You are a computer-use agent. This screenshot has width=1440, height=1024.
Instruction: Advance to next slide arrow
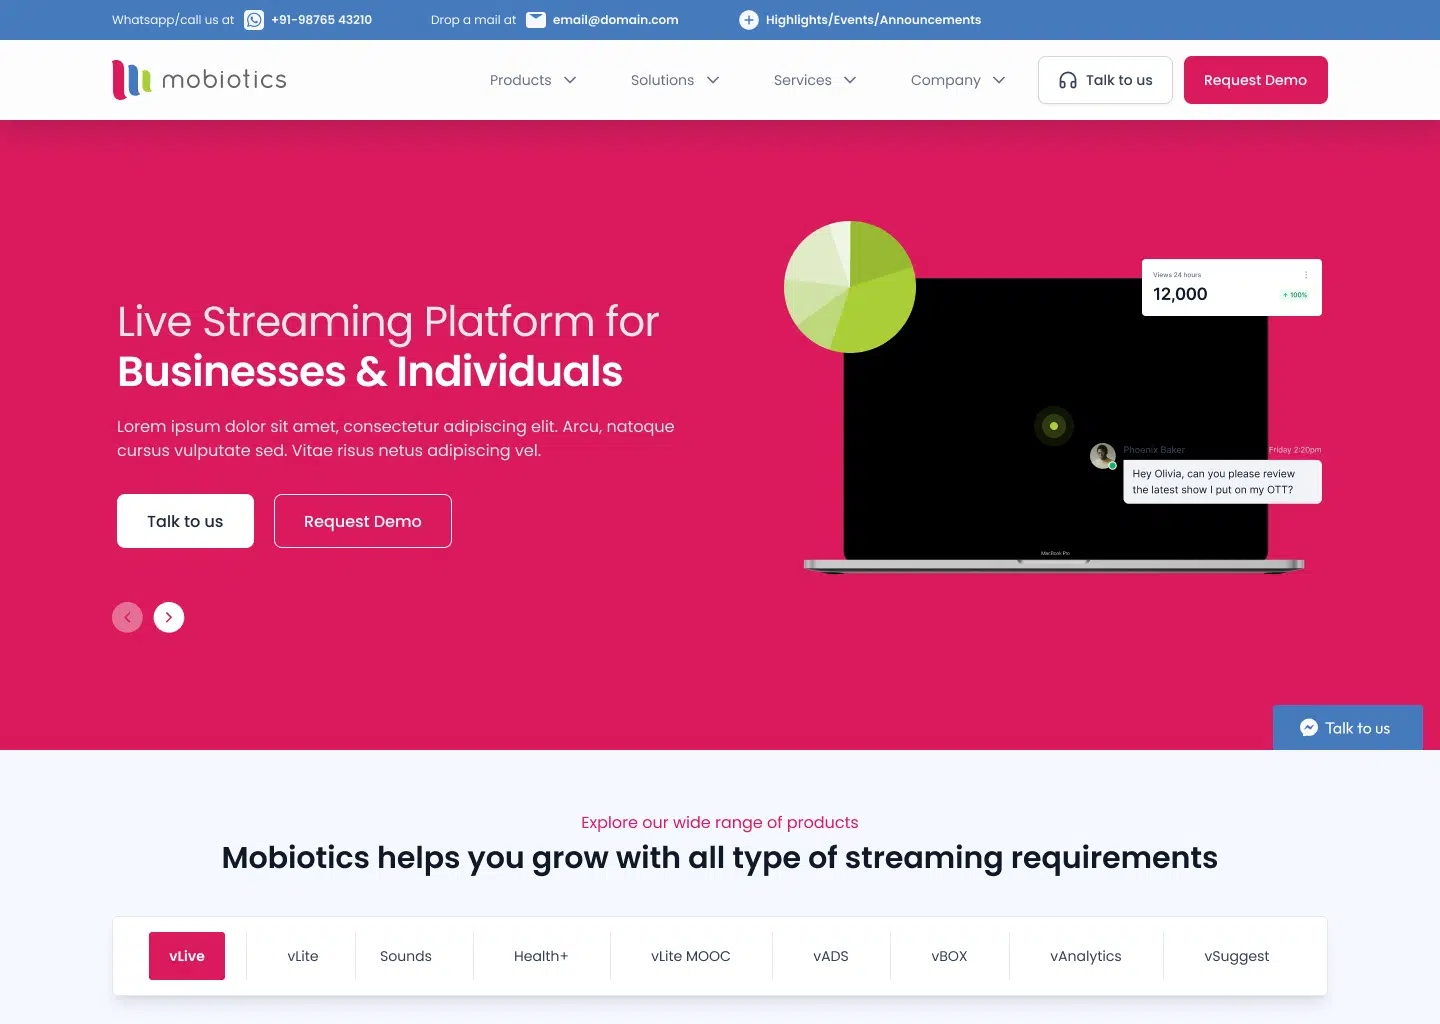point(169,617)
